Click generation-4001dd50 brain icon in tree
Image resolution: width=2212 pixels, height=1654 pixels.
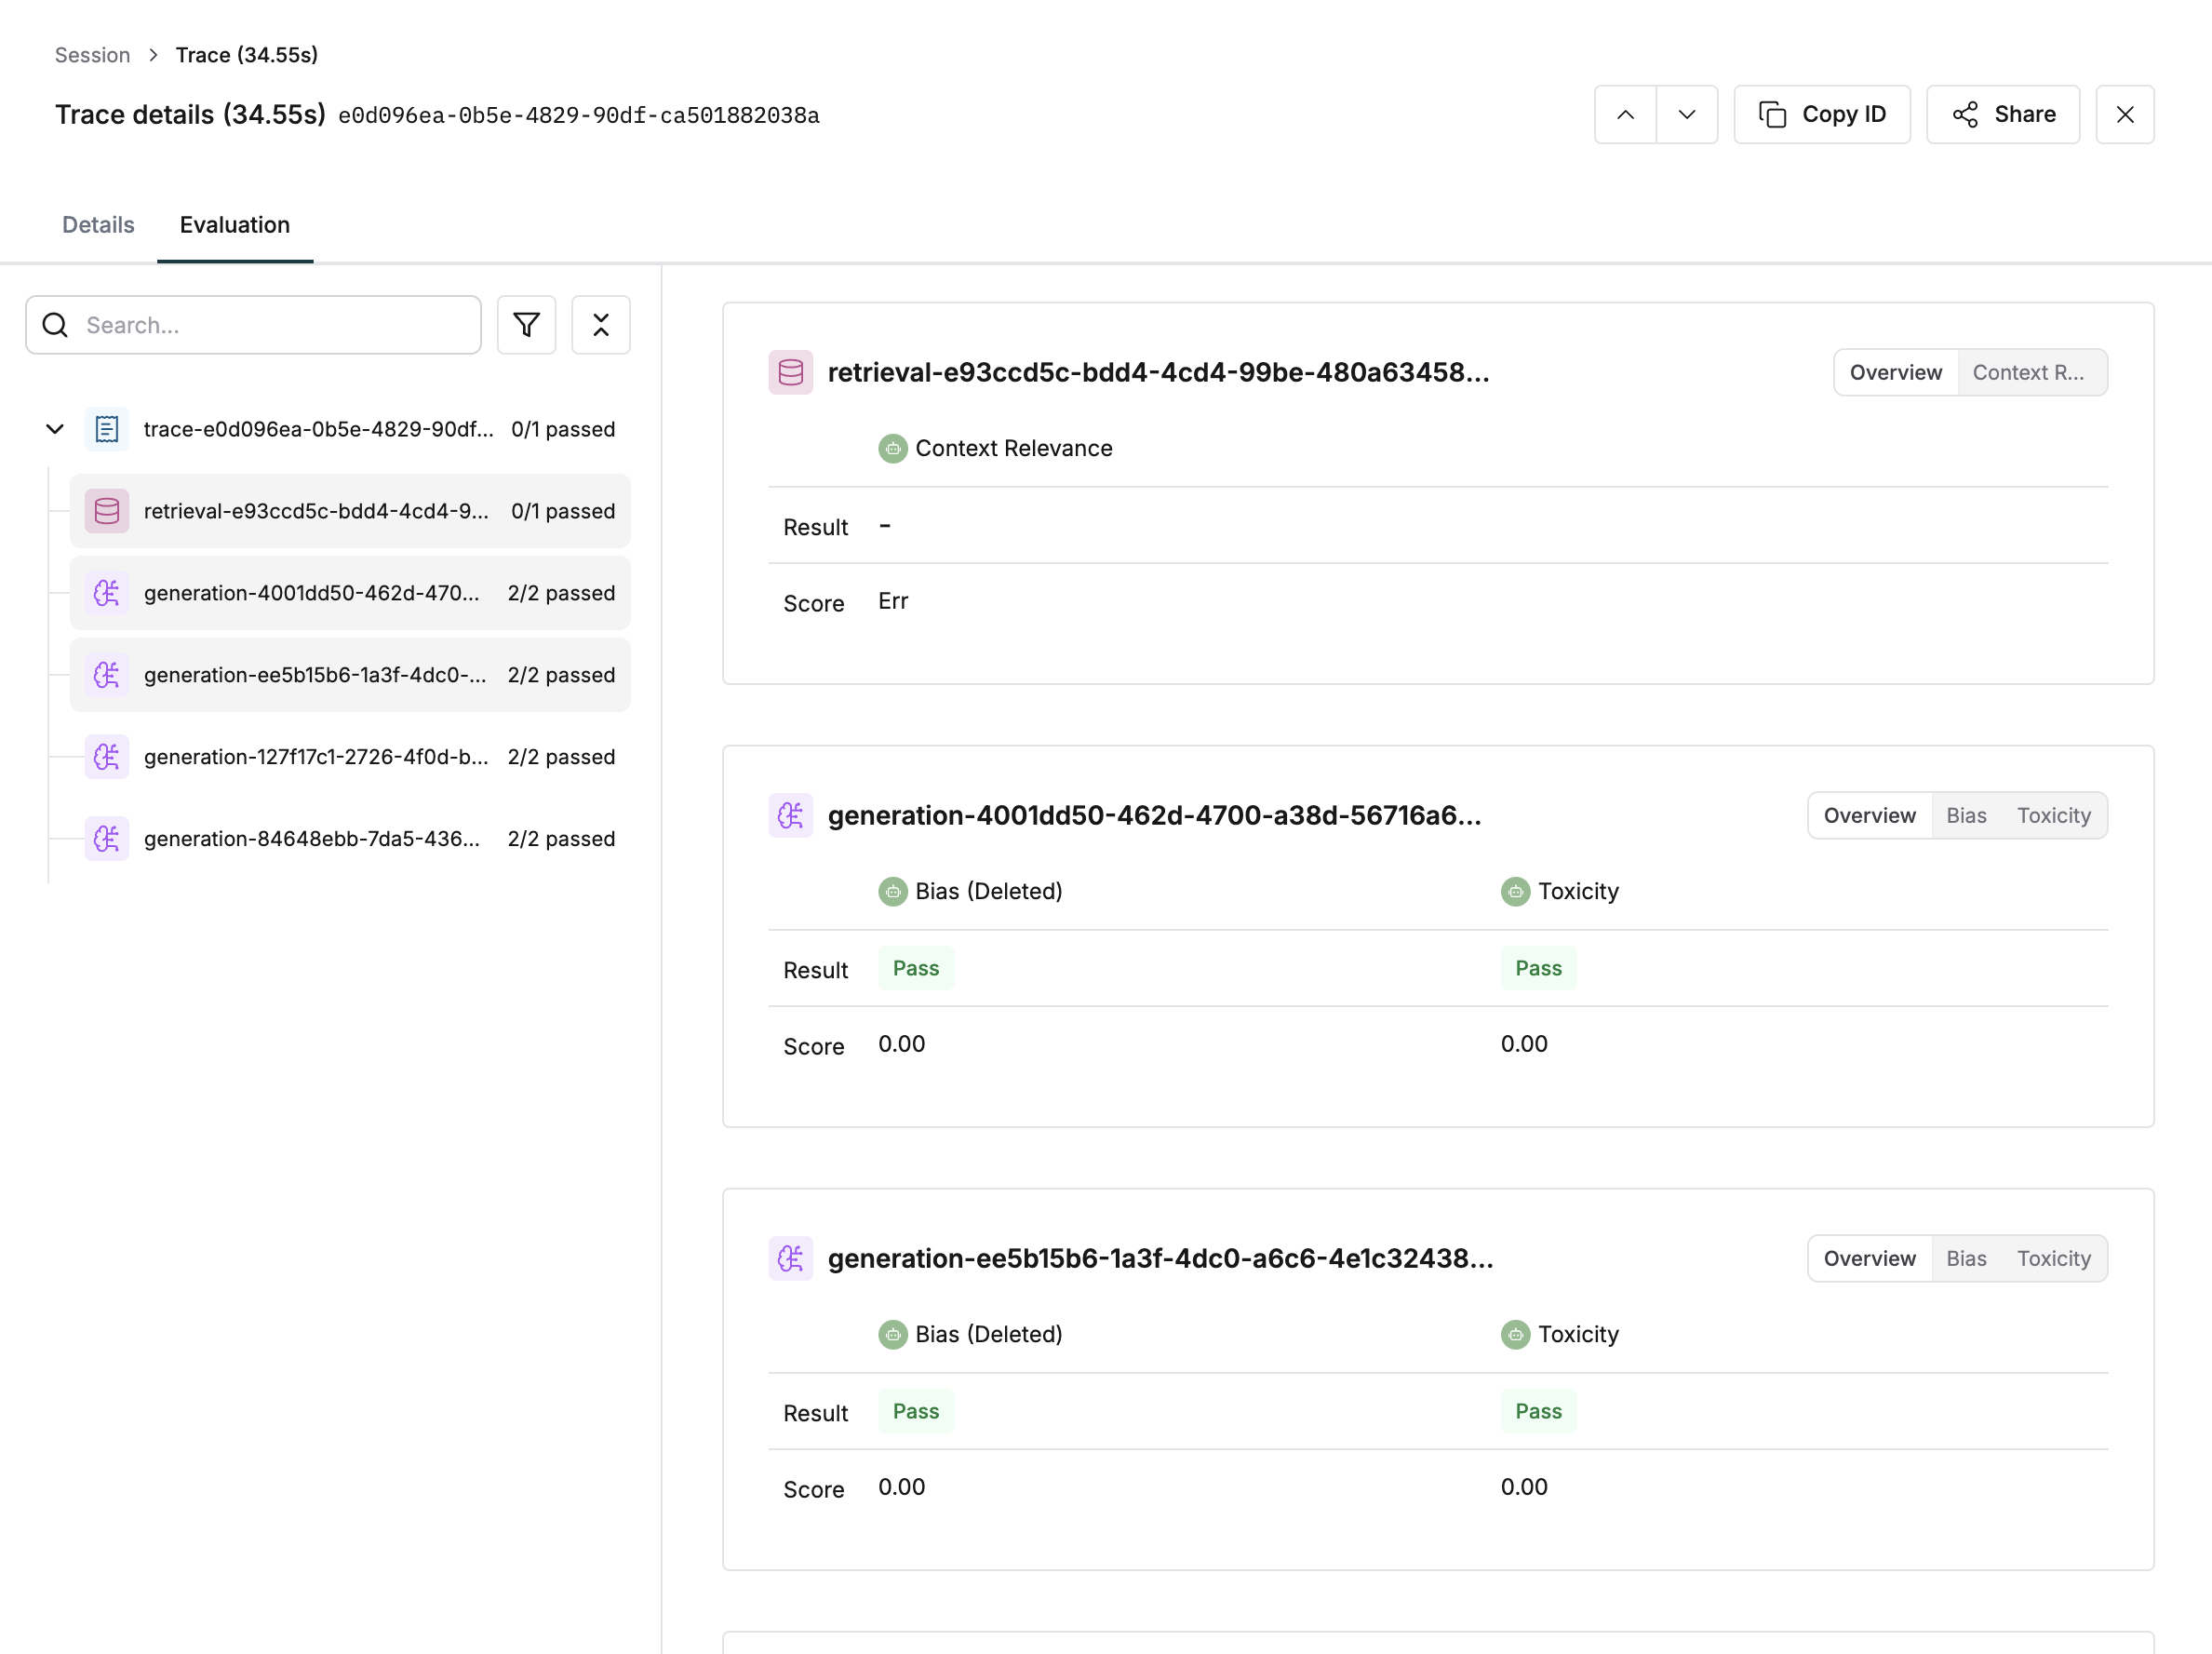pyautogui.click(x=107, y=593)
